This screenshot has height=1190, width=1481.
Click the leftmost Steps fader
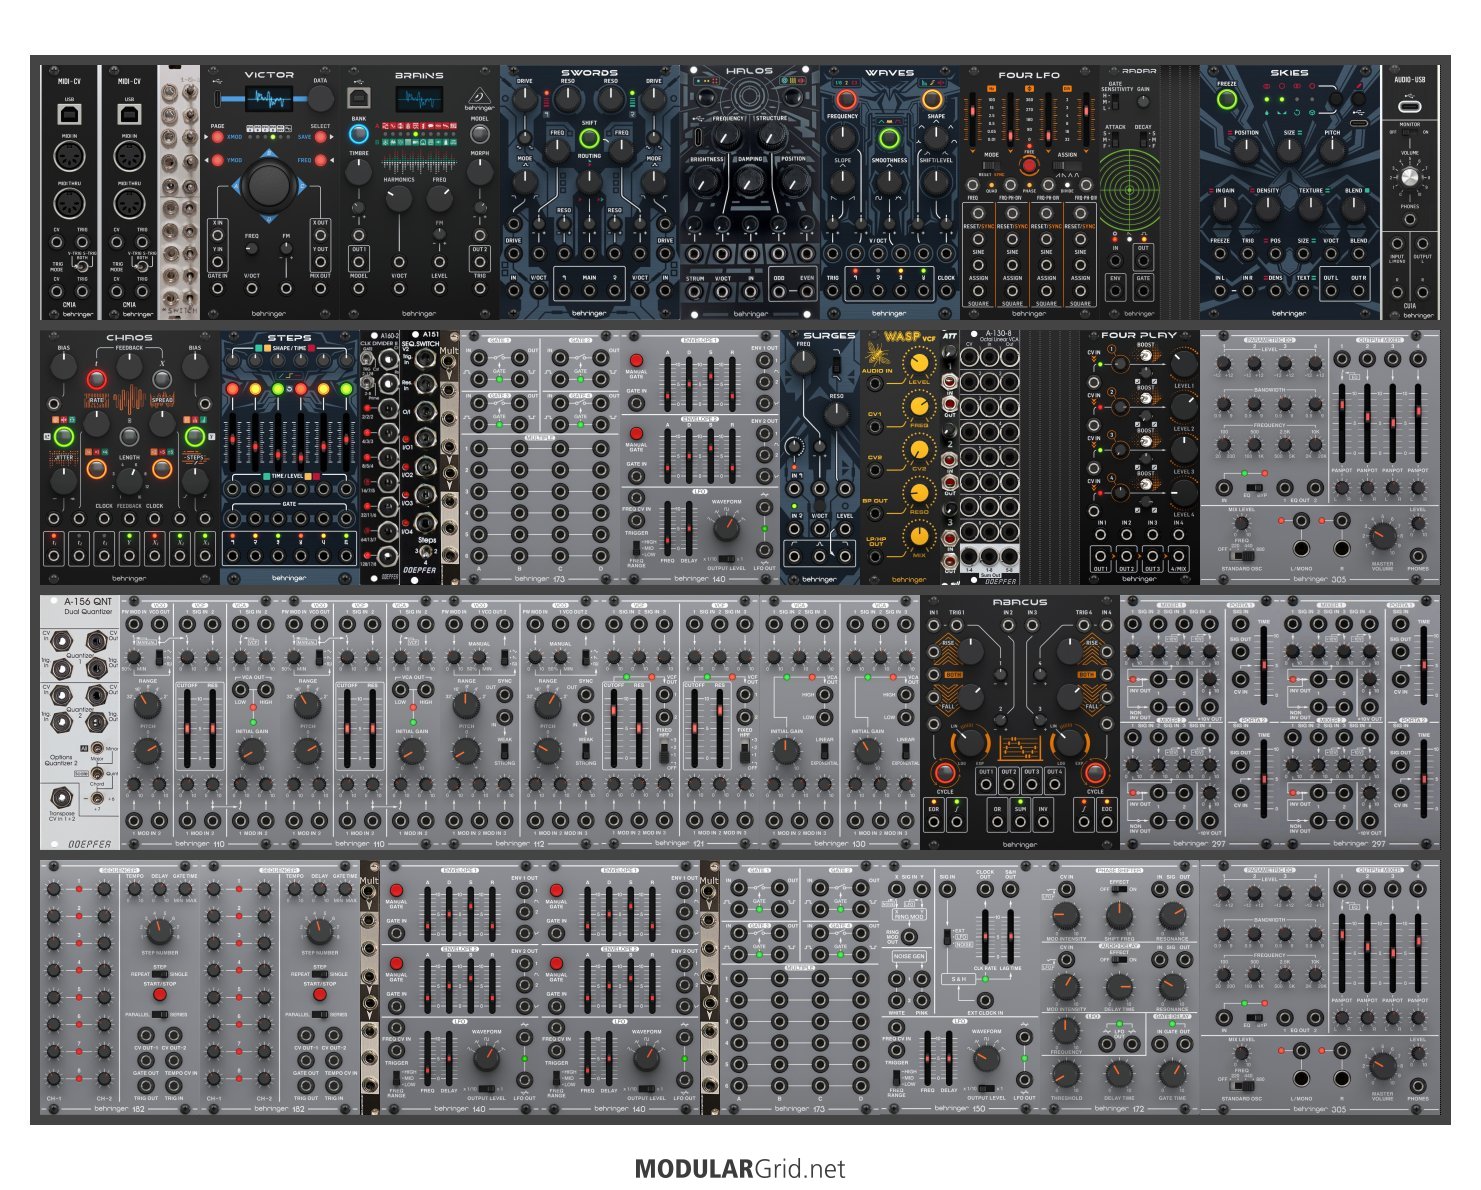[234, 440]
